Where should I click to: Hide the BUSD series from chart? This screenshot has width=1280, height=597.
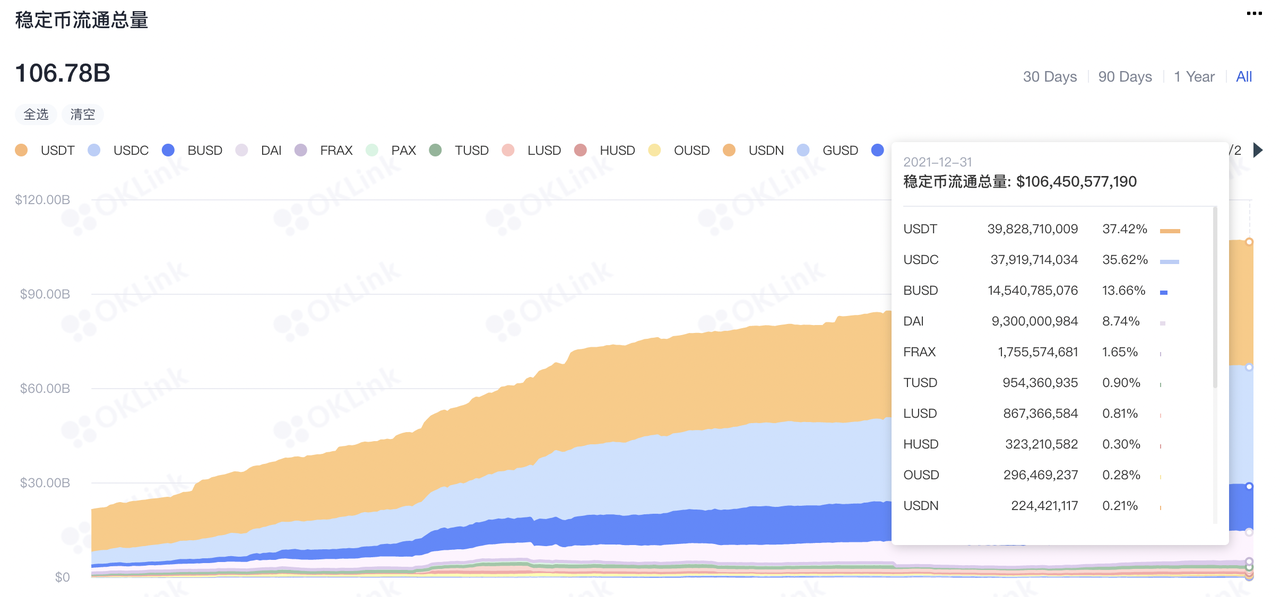[x=192, y=150]
